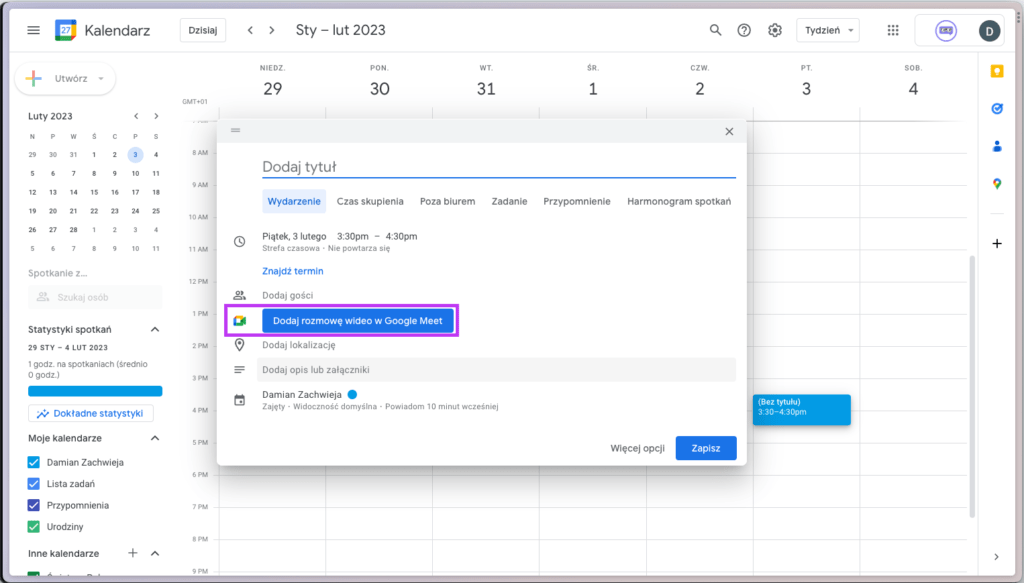Open Google Maps side panel icon
Viewport: 1024px width, 583px height.
tap(997, 184)
